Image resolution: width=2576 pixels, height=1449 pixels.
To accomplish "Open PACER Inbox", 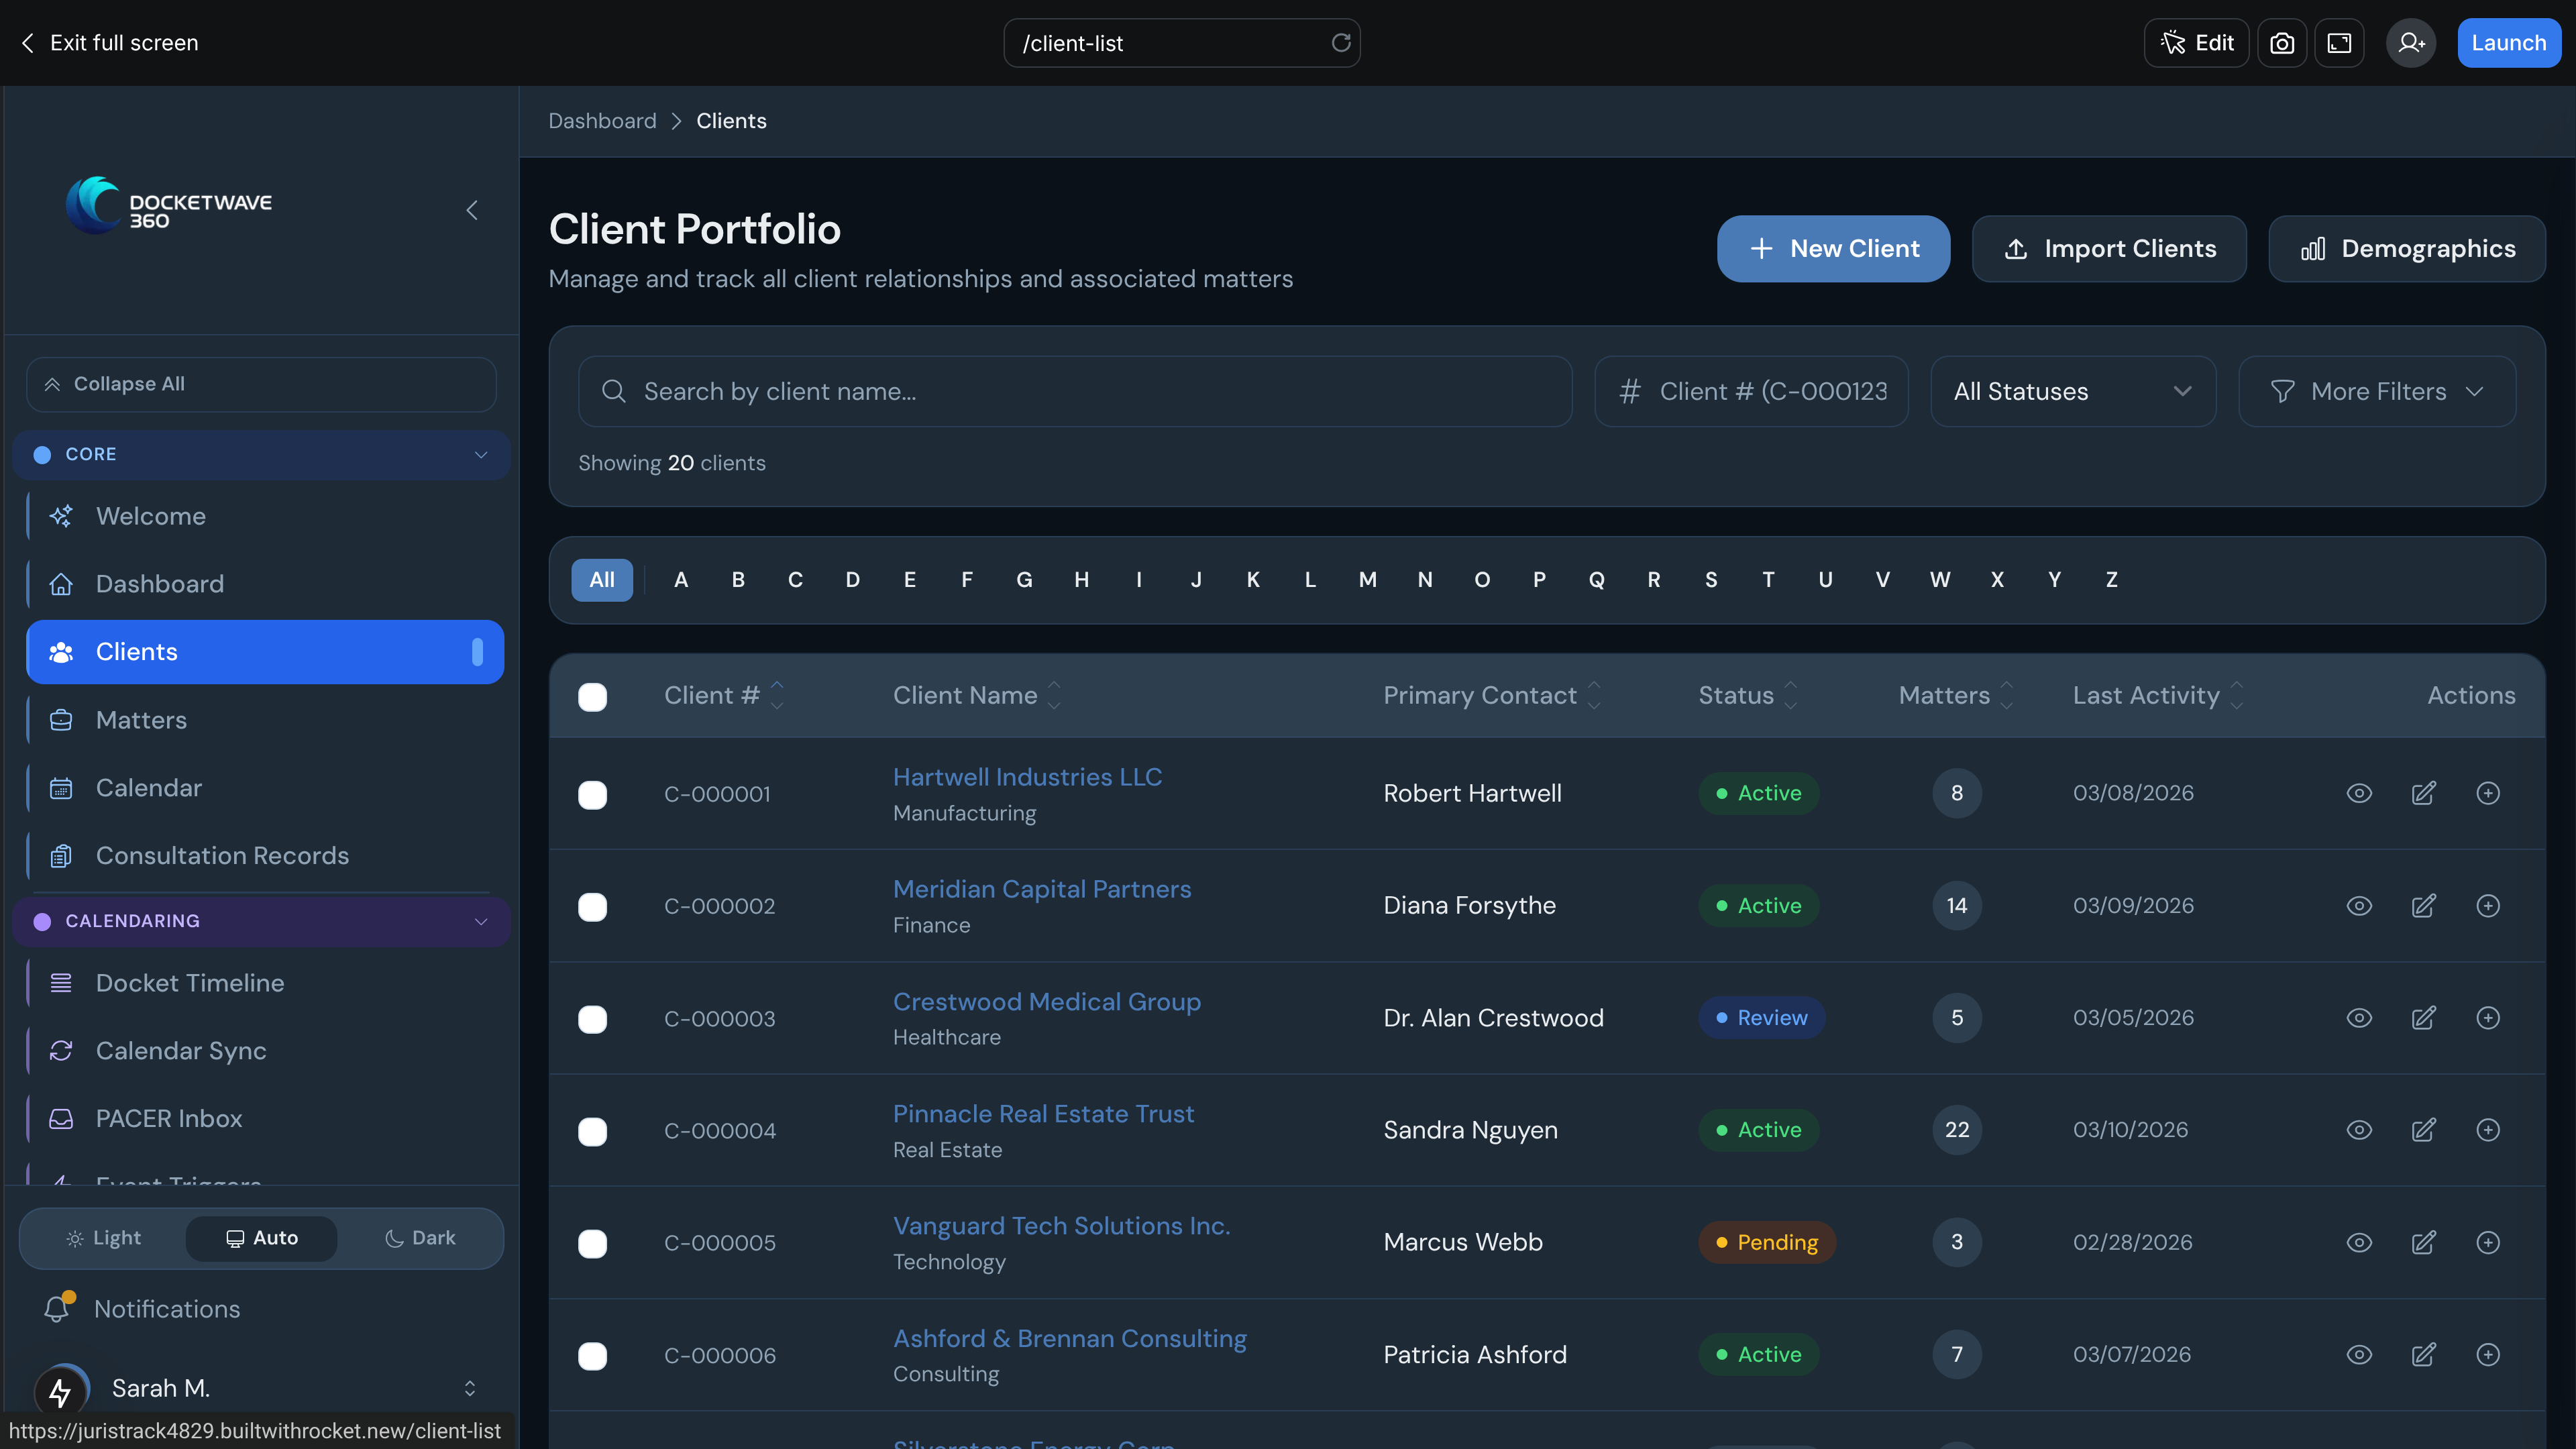I will (x=265, y=1119).
